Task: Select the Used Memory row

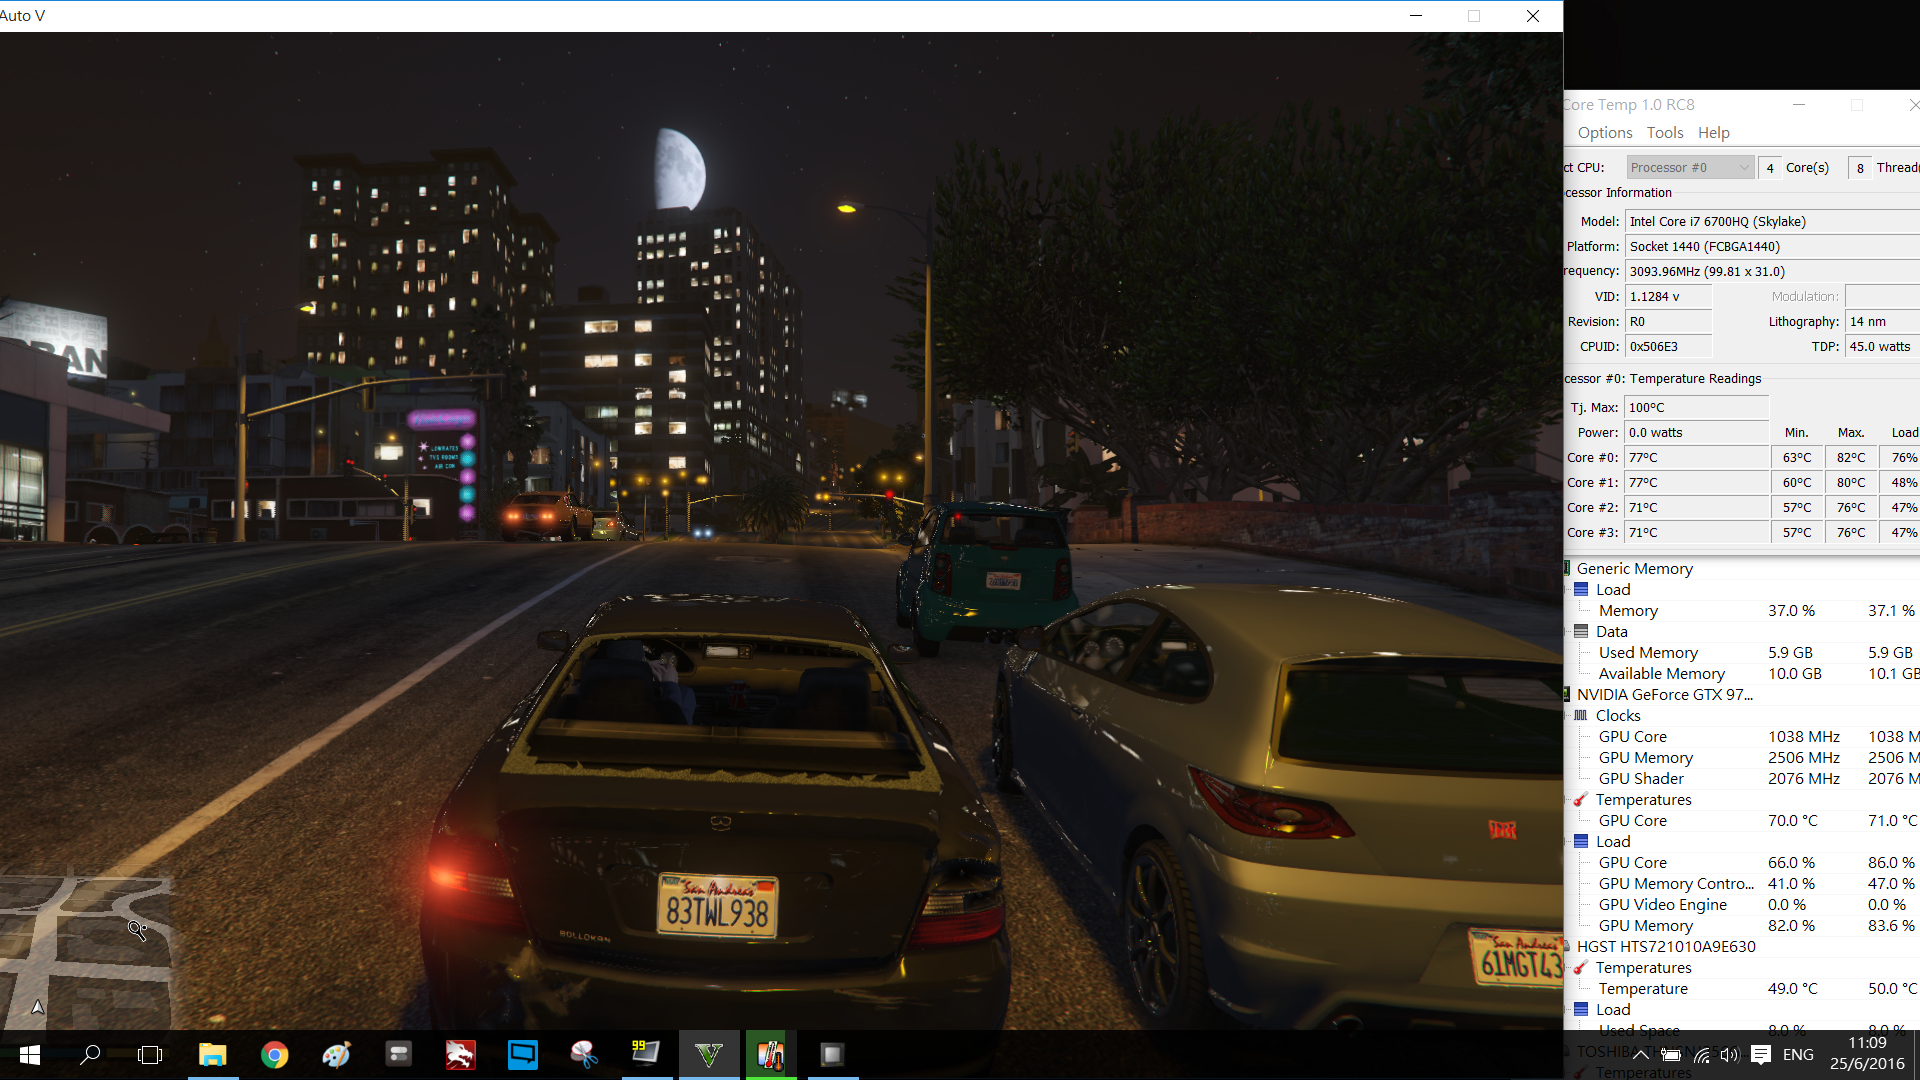Action: 1648,652
